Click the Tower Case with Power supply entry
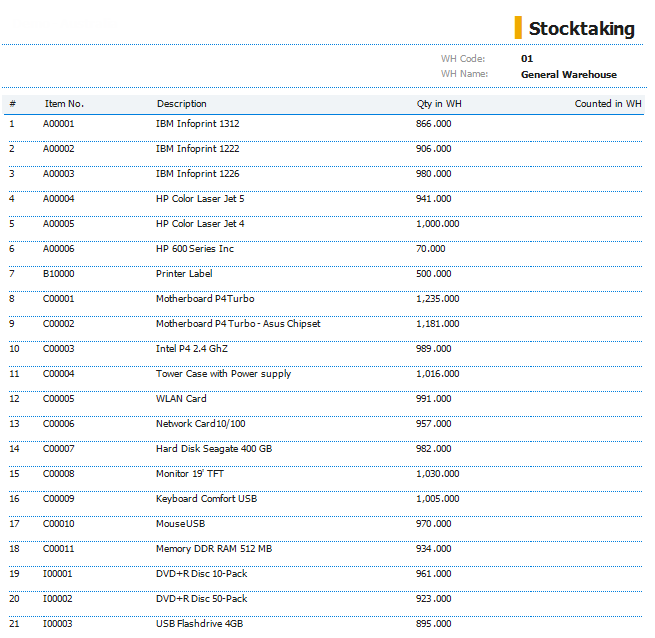The image size is (655, 638). [223, 374]
